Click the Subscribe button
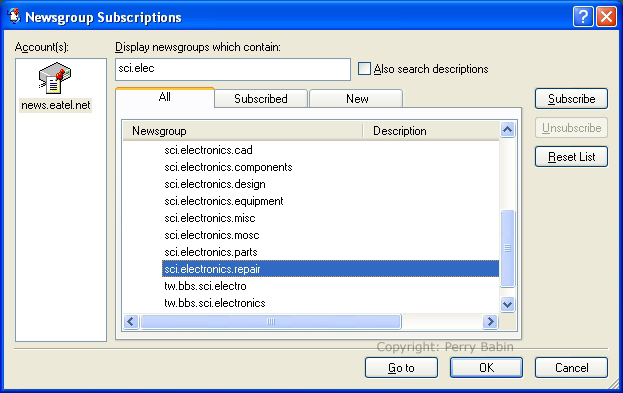Image resolution: width=623 pixels, height=393 pixels. [571, 99]
